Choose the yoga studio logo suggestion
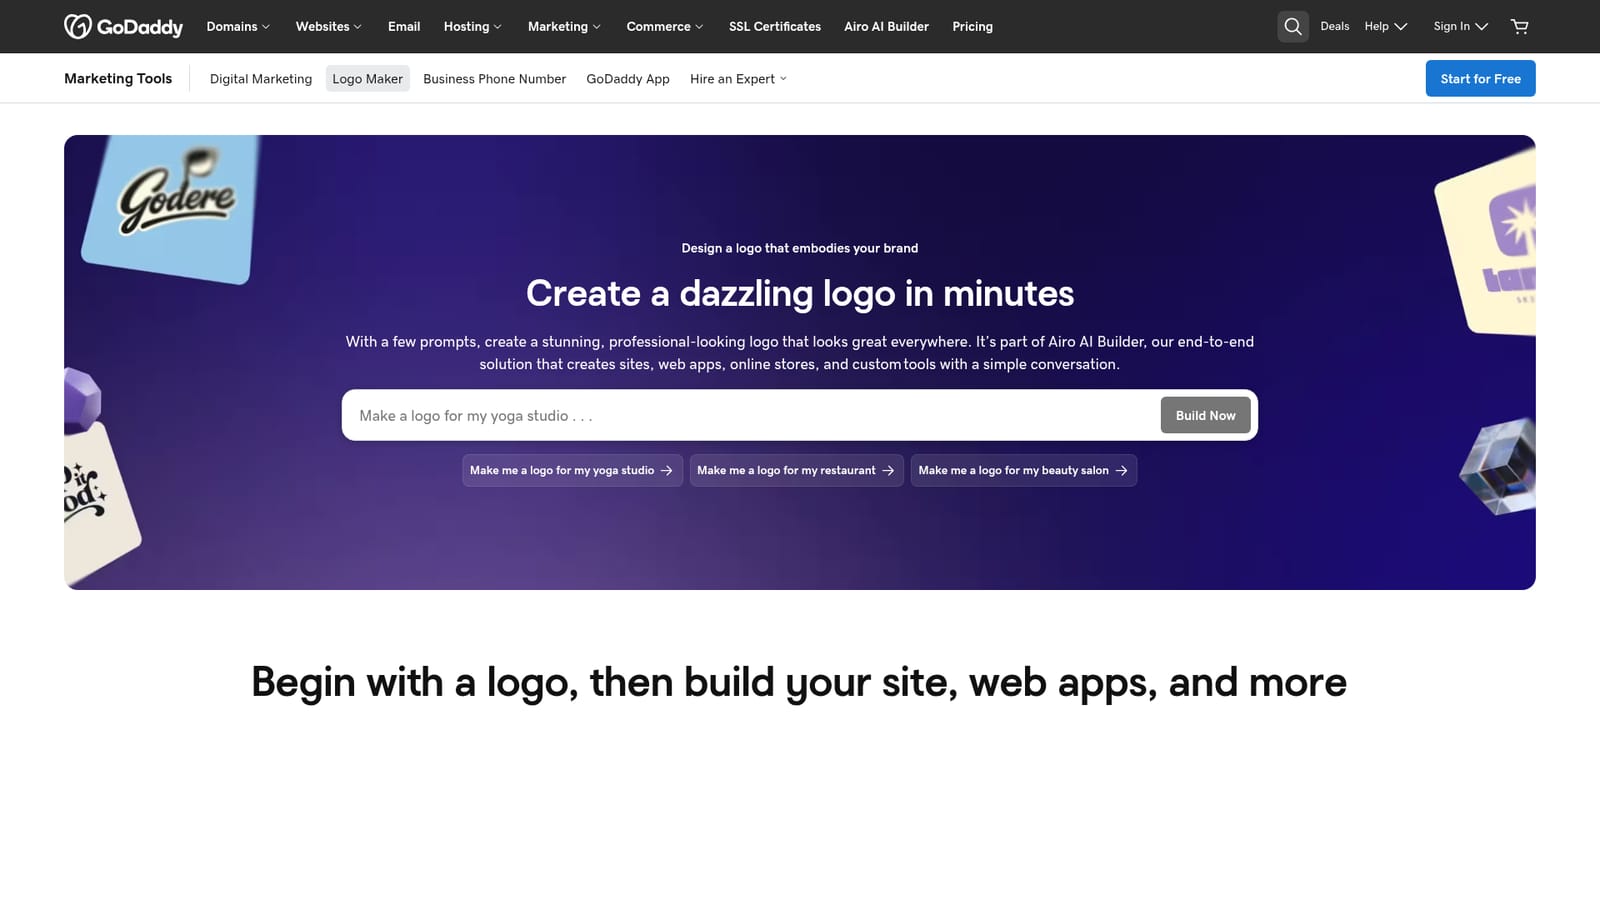 coord(572,470)
